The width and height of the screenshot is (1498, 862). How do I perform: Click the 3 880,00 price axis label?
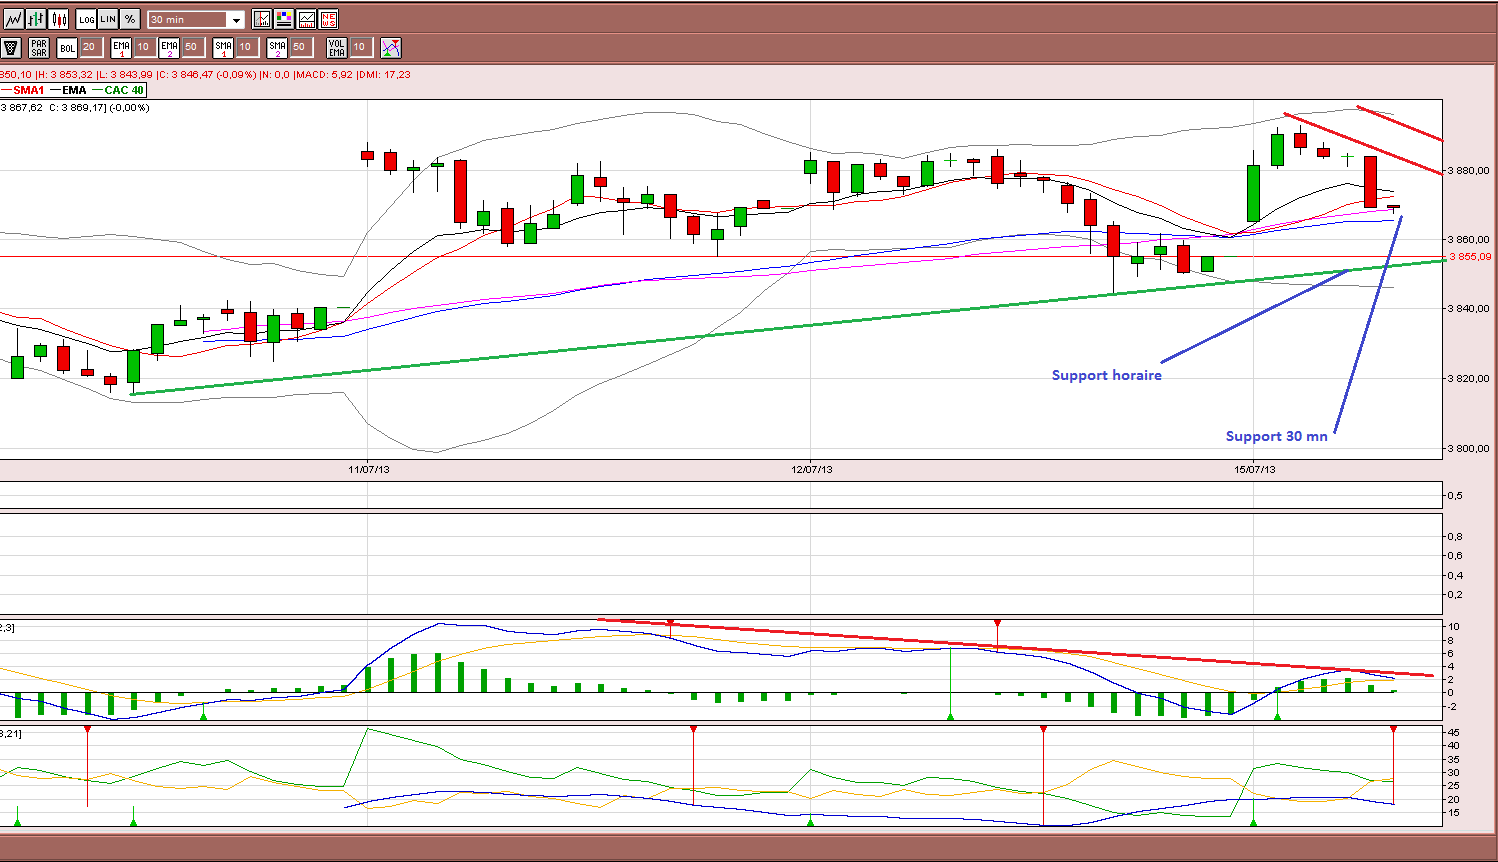1470,170
